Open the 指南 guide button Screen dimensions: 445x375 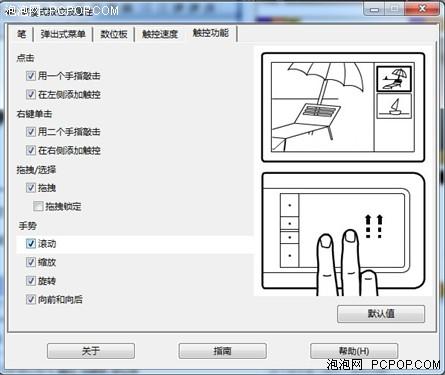coord(222,351)
